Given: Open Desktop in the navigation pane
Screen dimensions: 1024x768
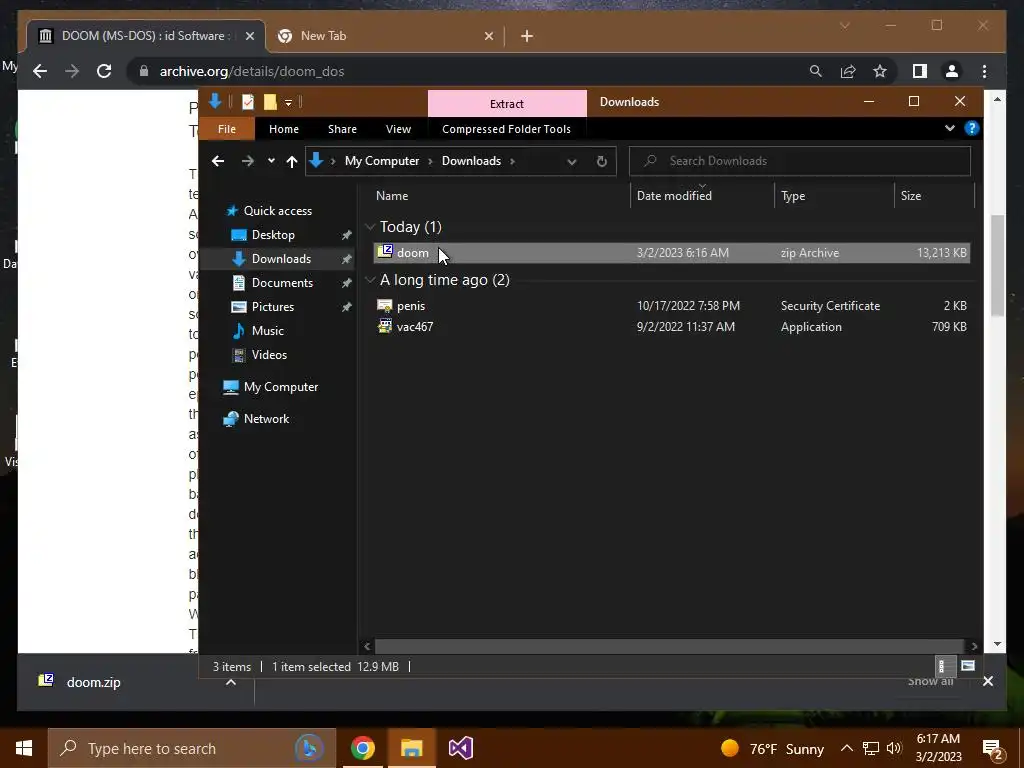Looking at the screenshot, I should pos(273,235).
